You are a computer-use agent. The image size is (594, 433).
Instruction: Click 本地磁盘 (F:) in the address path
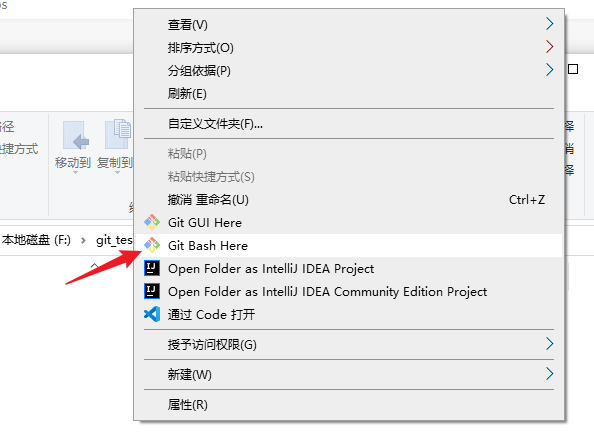[36, 240]
